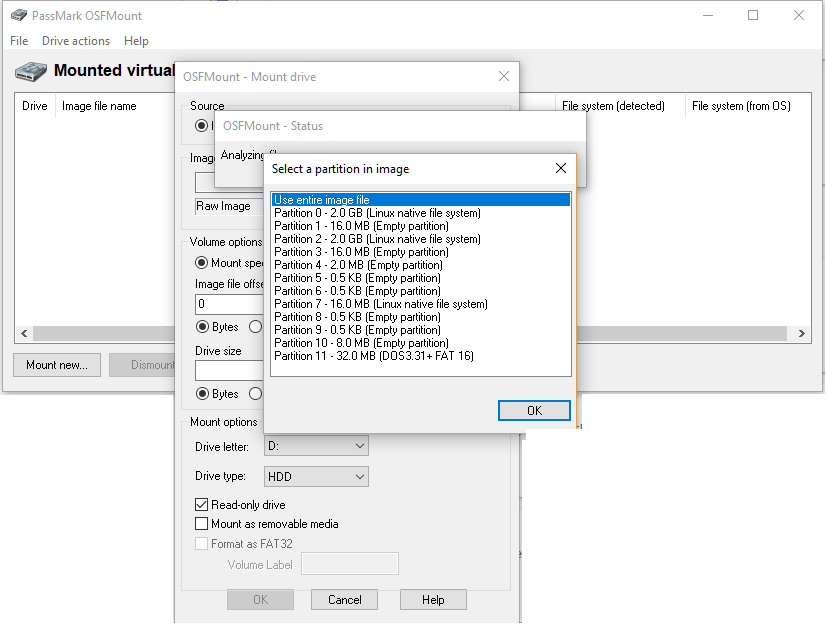Select Partition 1 - 16.0 MB Empty partition
This screenshot has width=826, height=625.
coord(421,226)
